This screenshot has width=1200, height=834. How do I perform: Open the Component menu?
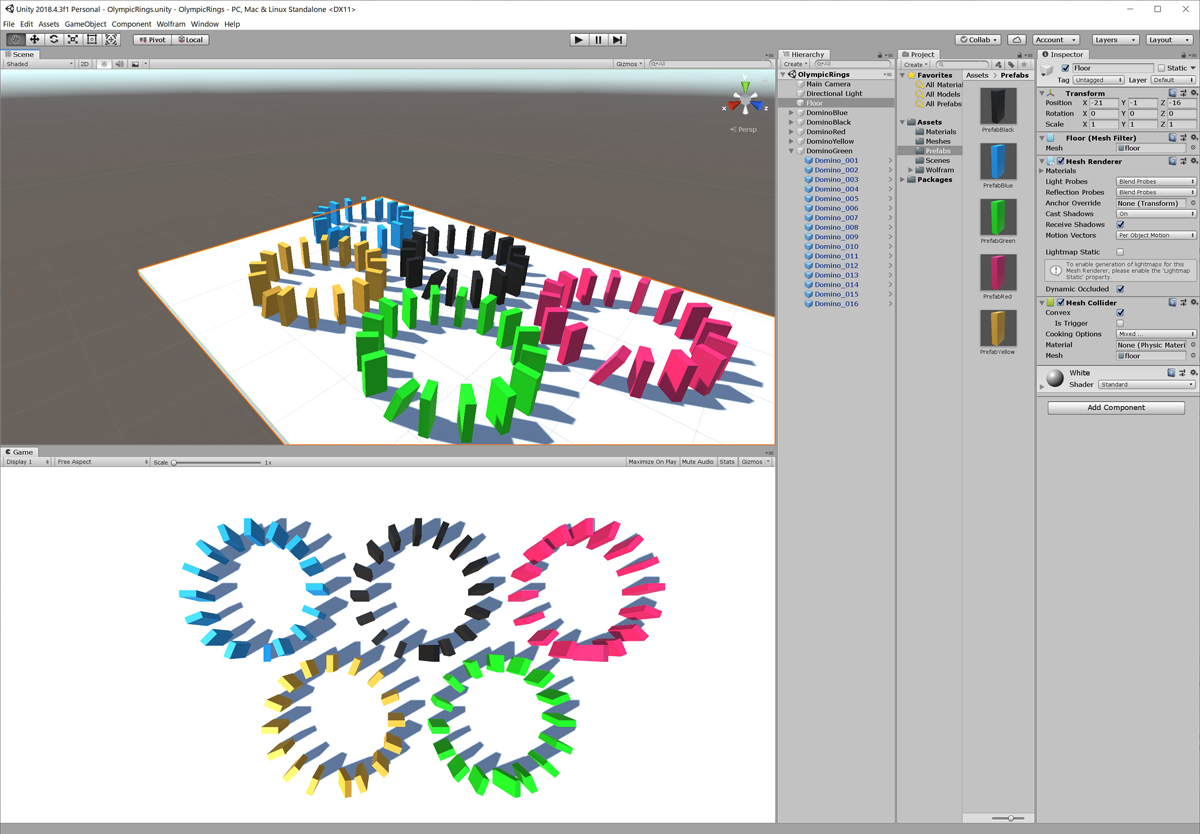[131, 24]
